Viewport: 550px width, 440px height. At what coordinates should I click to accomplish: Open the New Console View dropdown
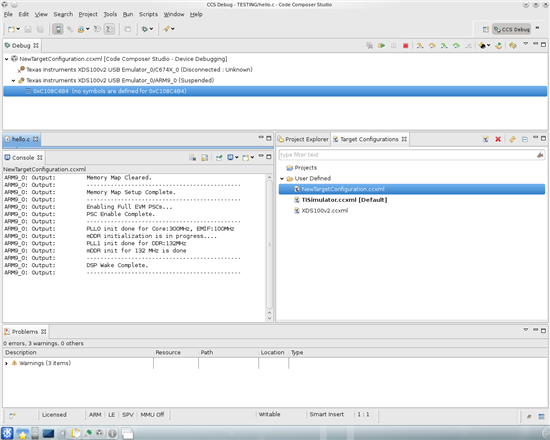252,158
